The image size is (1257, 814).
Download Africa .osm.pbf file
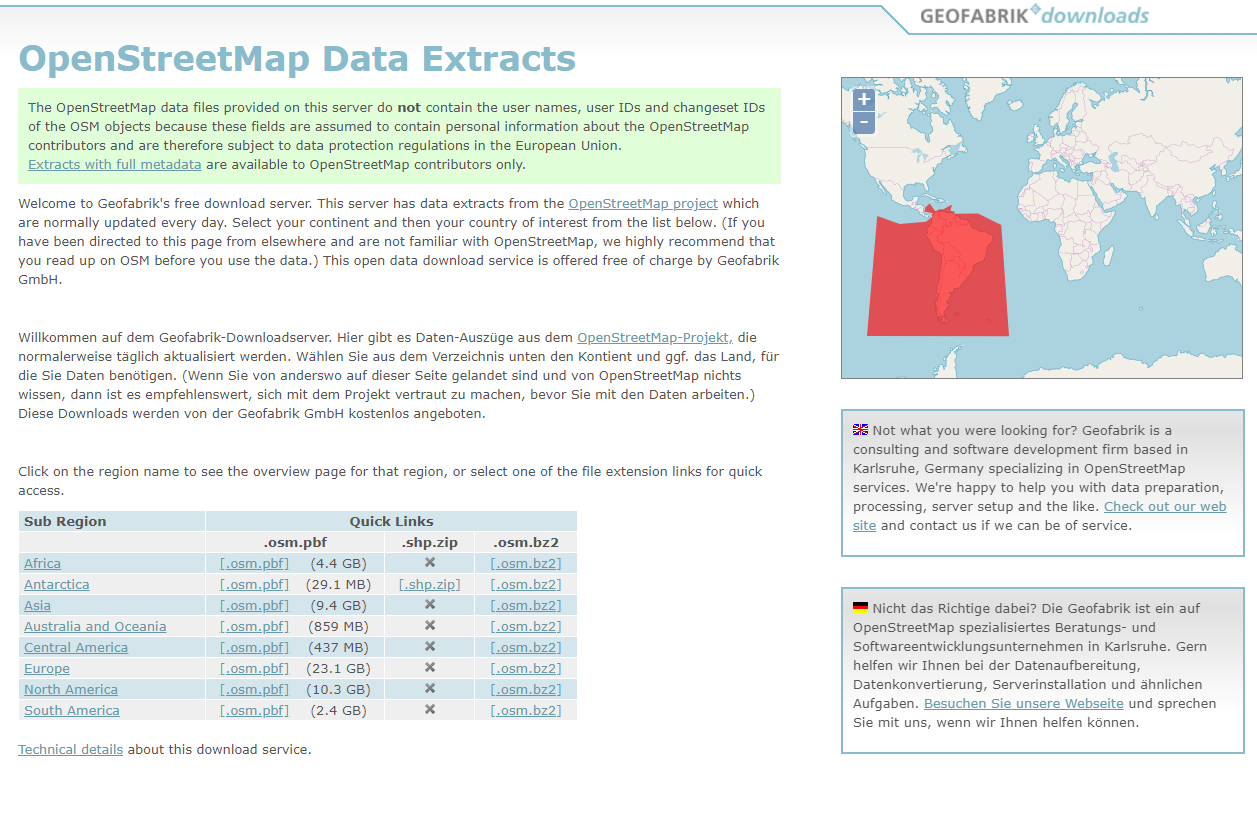coord(254,564)
